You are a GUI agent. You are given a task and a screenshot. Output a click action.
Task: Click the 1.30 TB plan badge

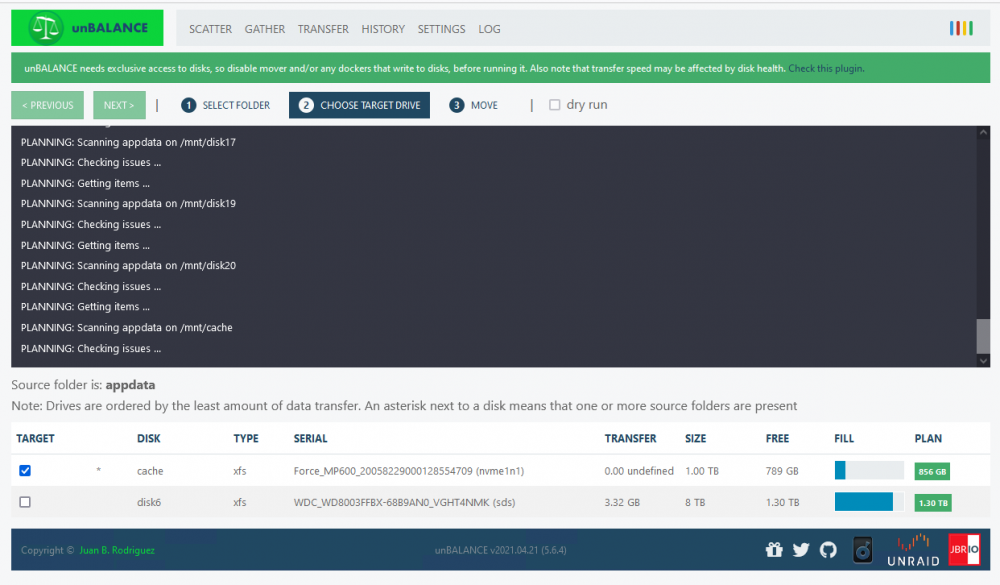[x=932, y=503]
